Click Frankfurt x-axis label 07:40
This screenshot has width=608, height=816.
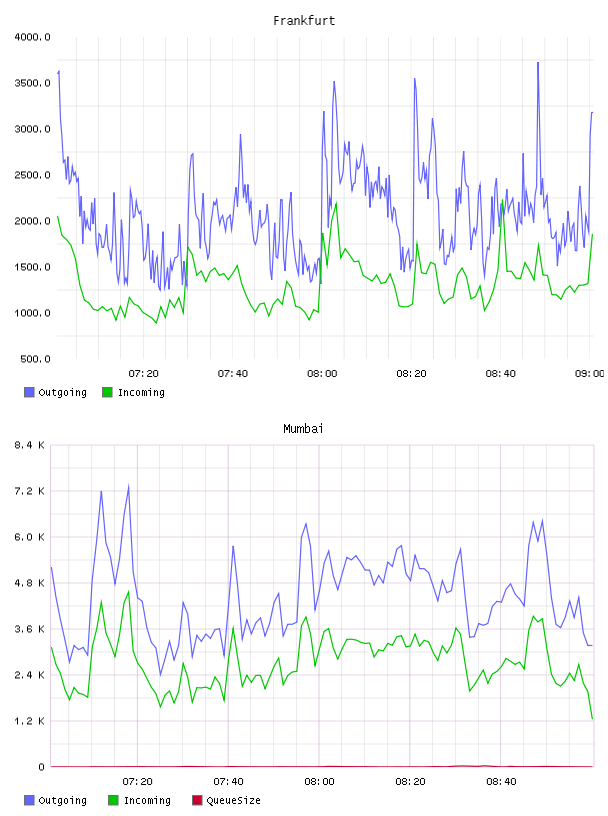233,374
